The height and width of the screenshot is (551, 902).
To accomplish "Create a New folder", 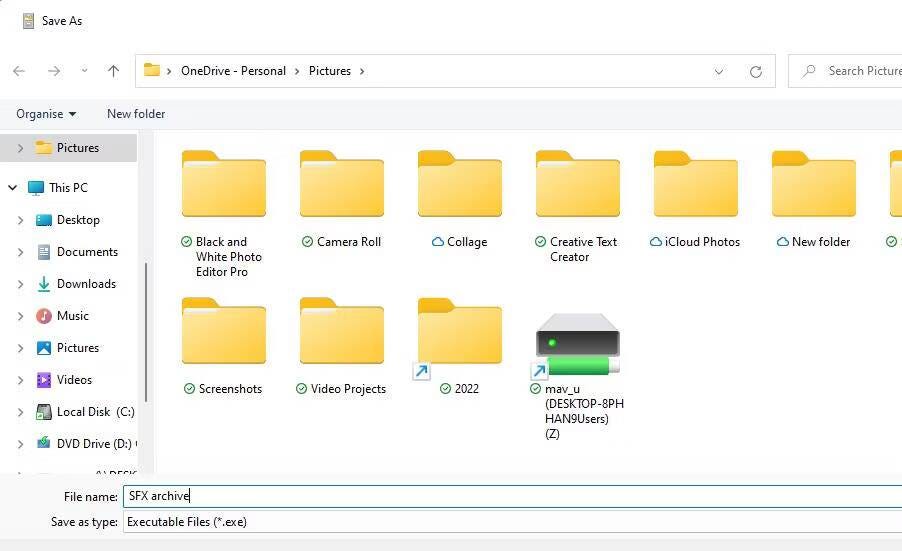I will click(x=136, y=114).
